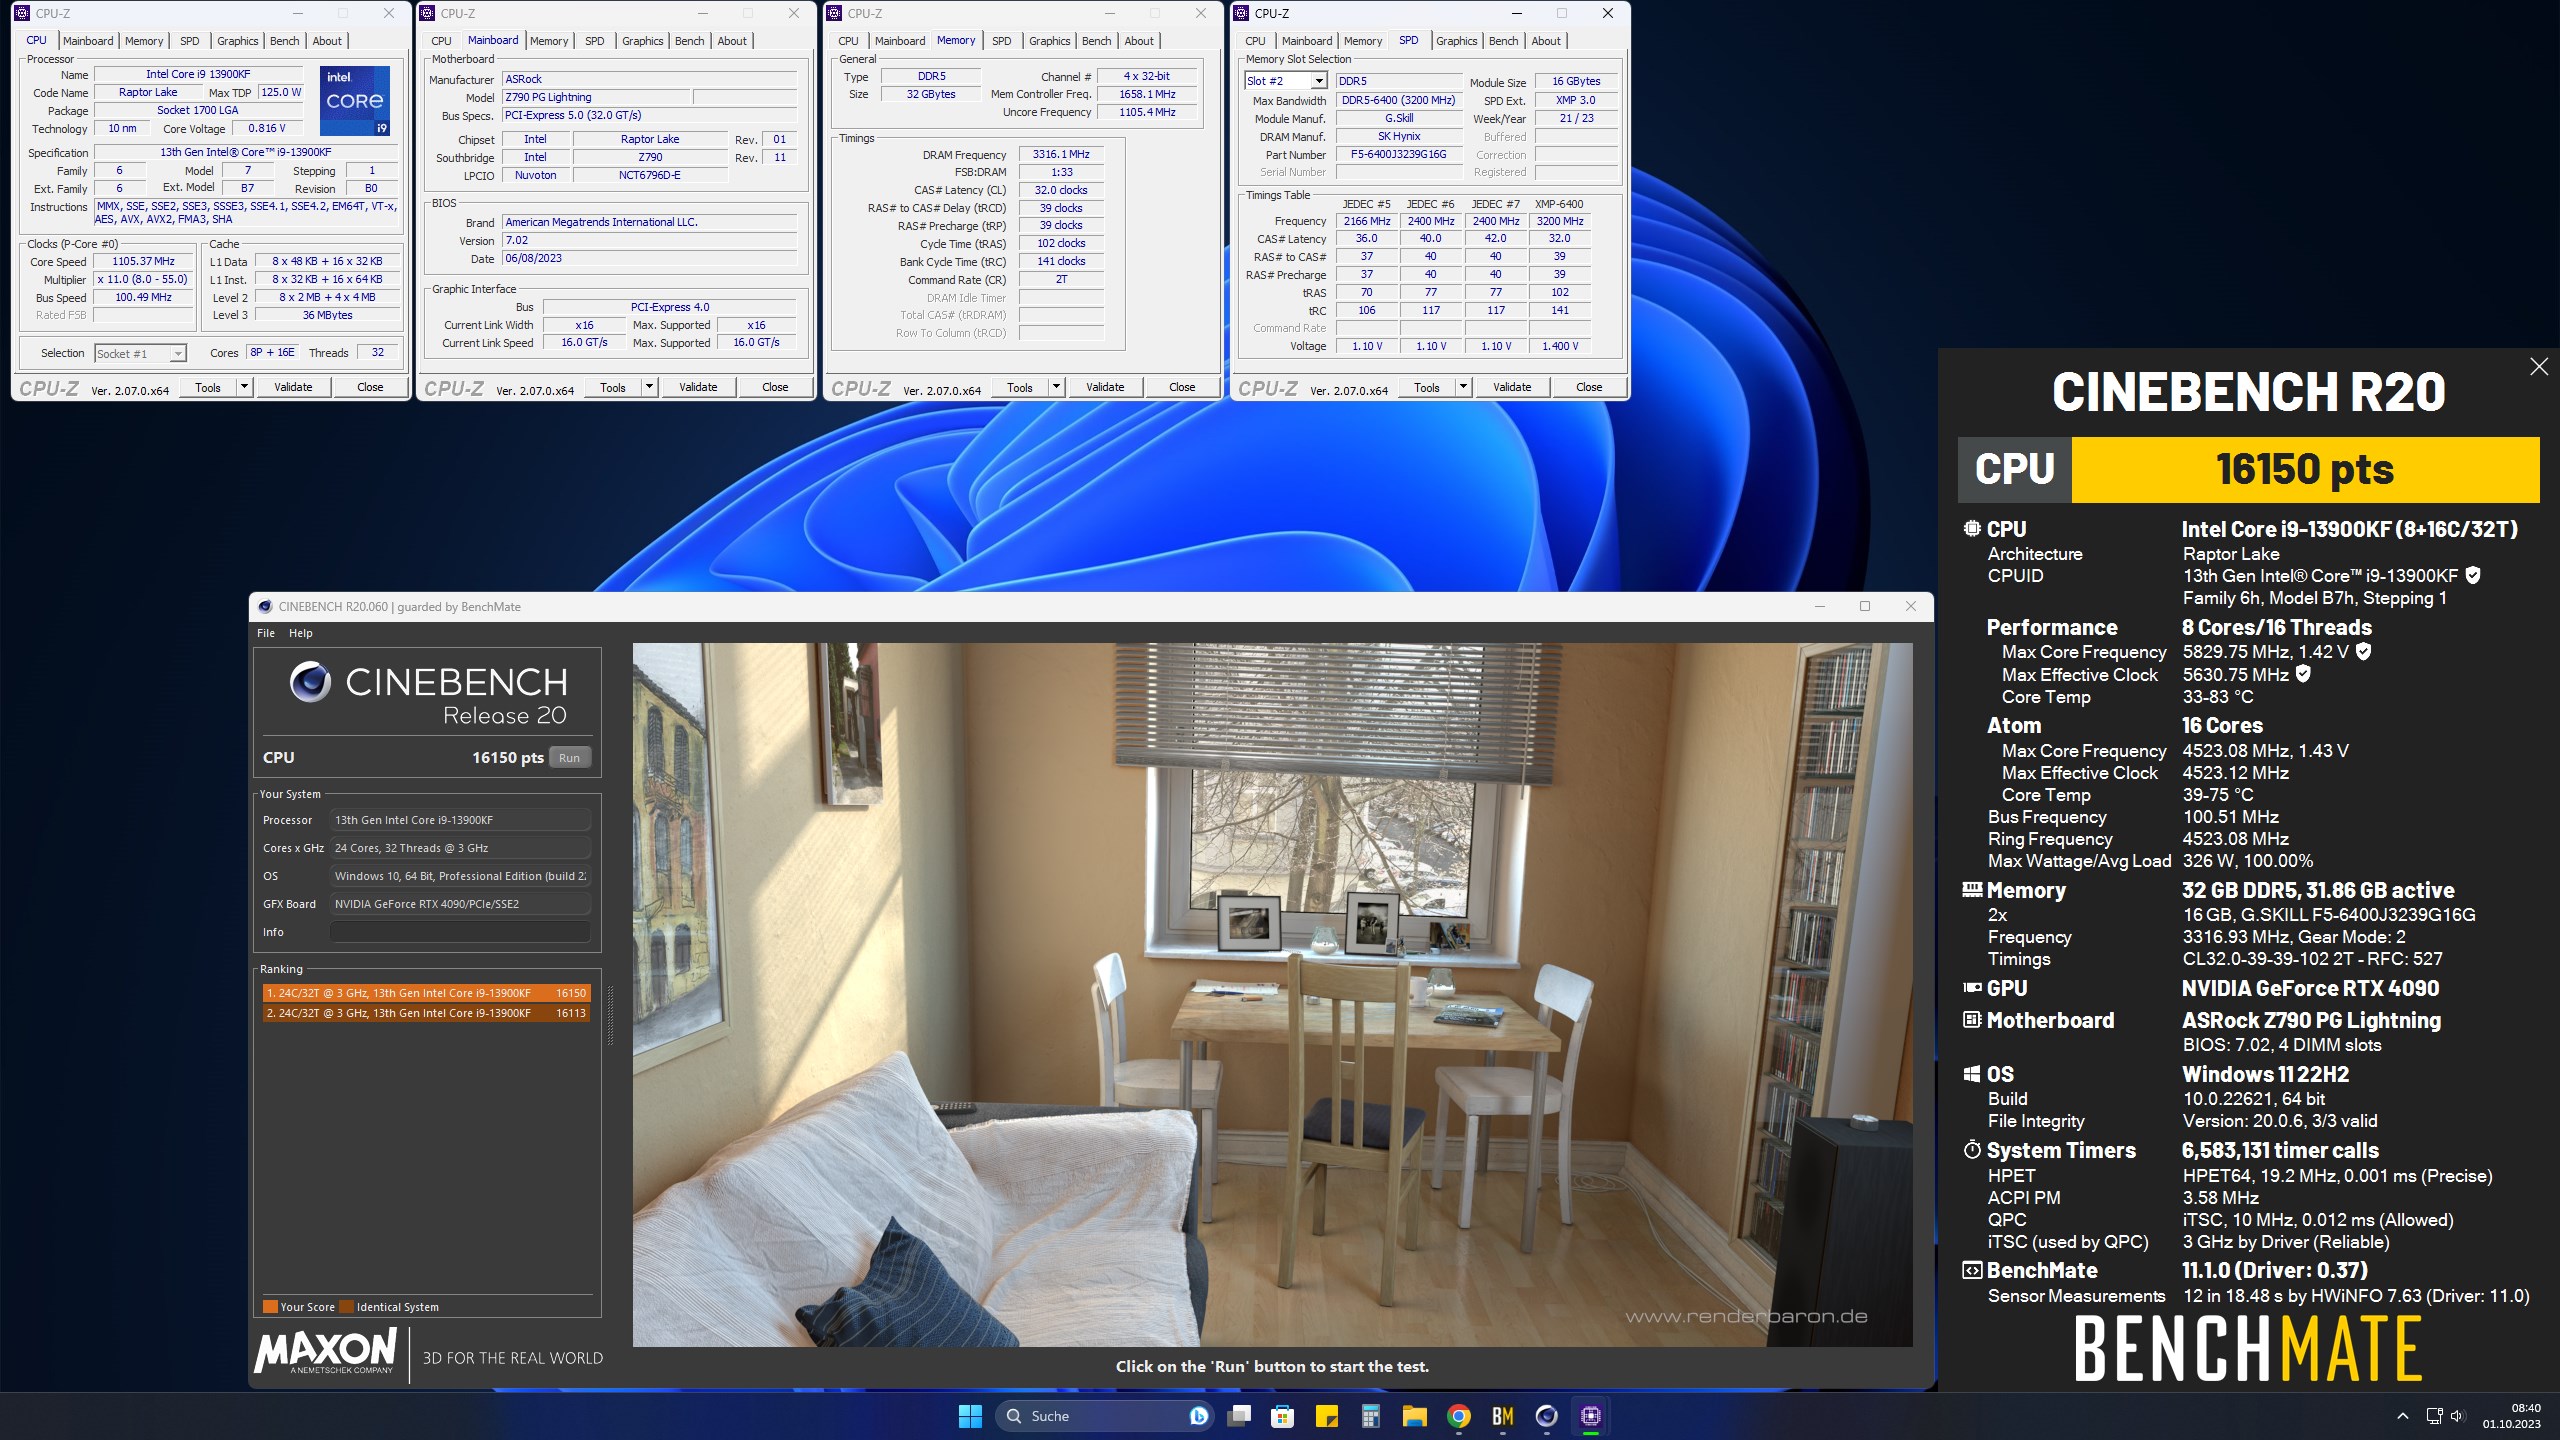Click the shield icon after 5829.75 MHz, 1.42 V
Viewport: 2560px width, 1440px height.
(2364, 651)
